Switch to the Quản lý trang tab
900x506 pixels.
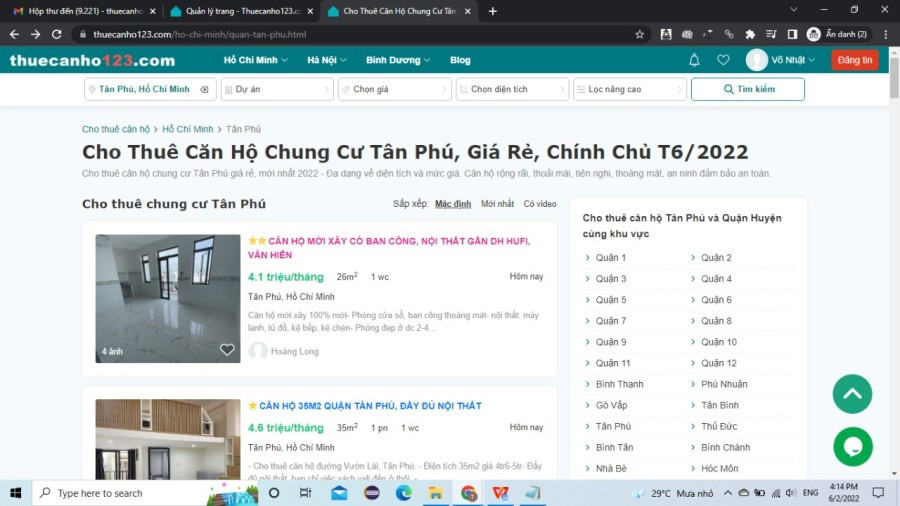coord(239,11)
